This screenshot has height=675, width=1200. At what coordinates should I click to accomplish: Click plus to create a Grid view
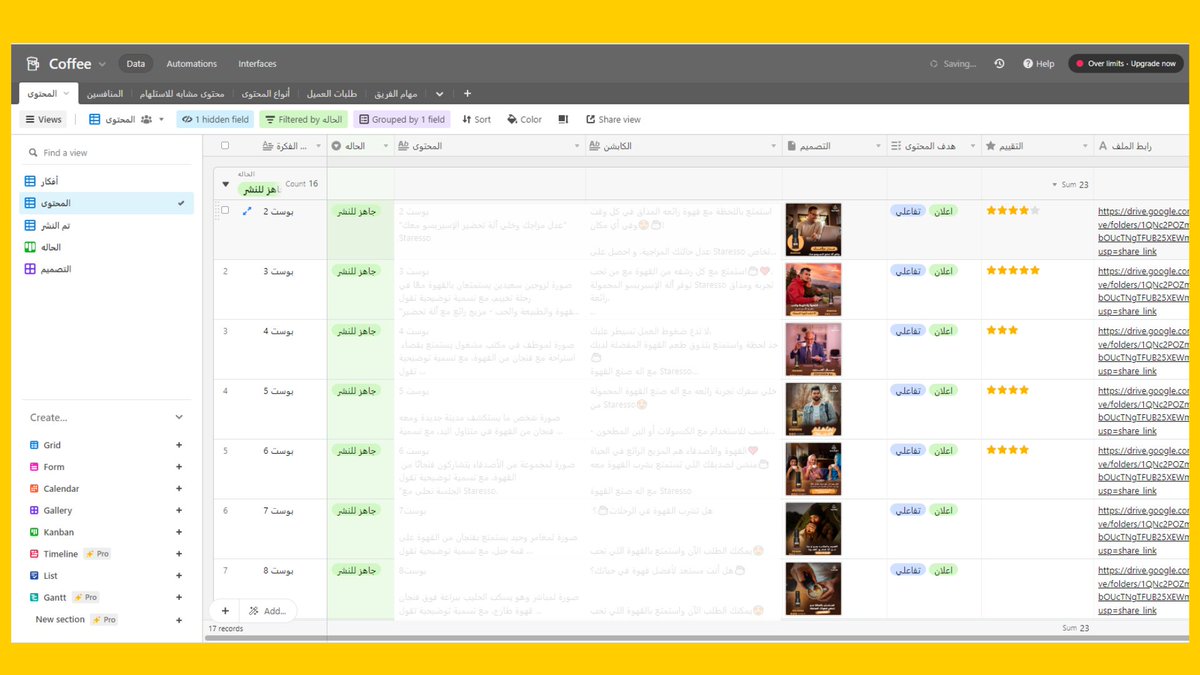pyautogui.click(x=179, y=445)
